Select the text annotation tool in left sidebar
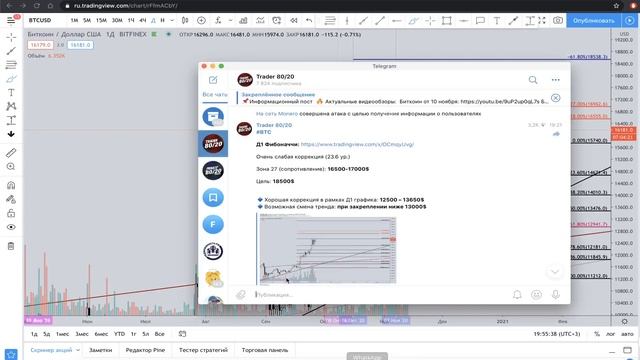This screenshot has width=640, height=360. coord(11,93)
